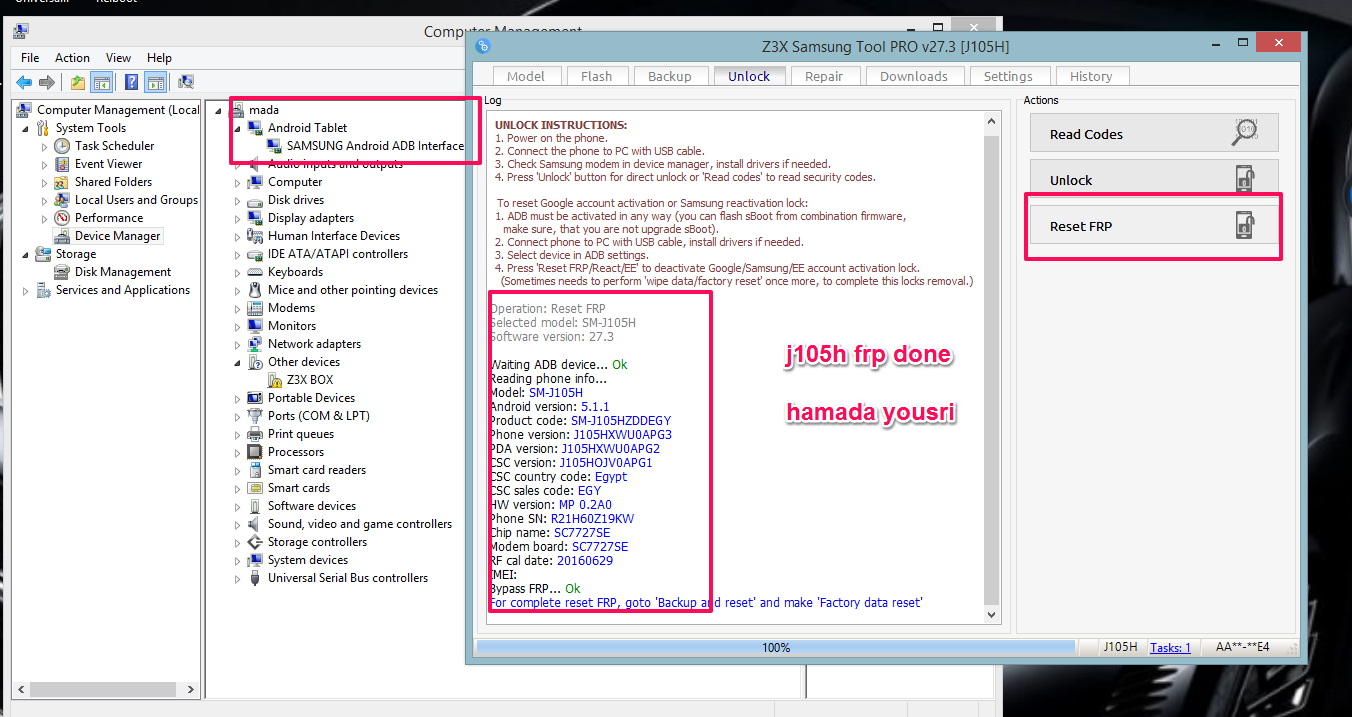Click the 100% progress bar
The image size is (1352, 717).
point(776,648)
